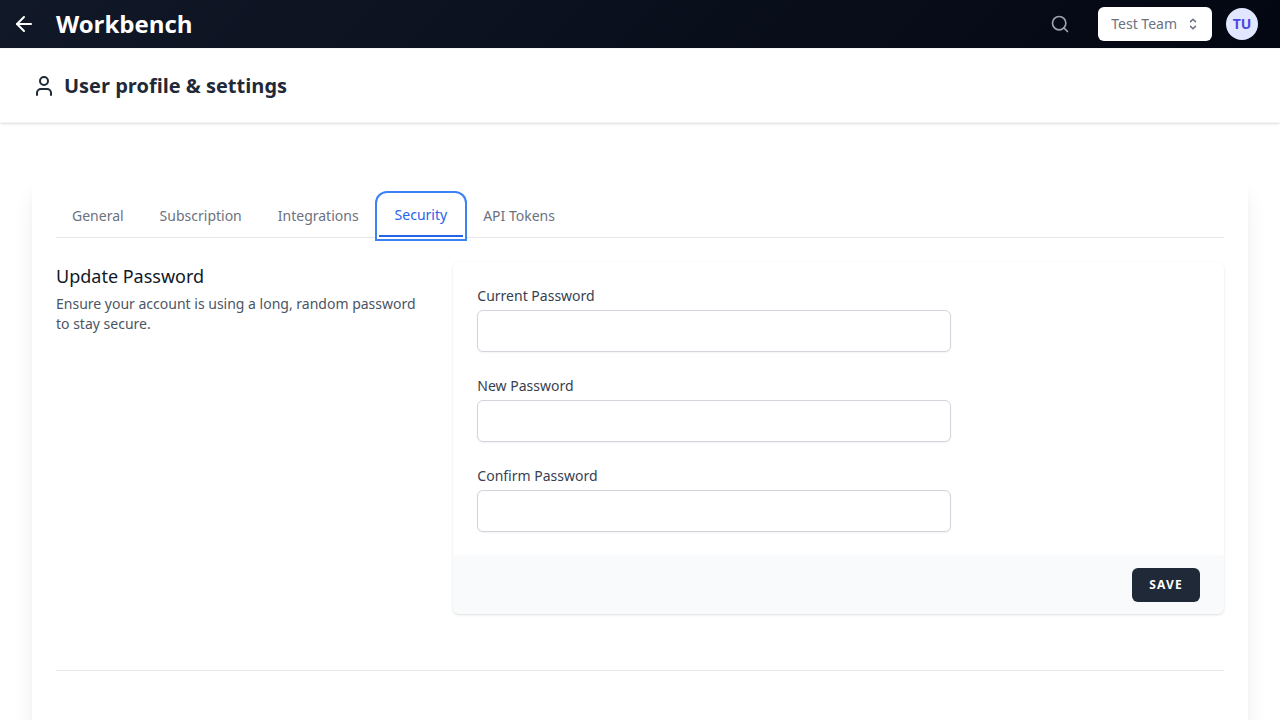Click the password security description text

[x=236, y=314]
